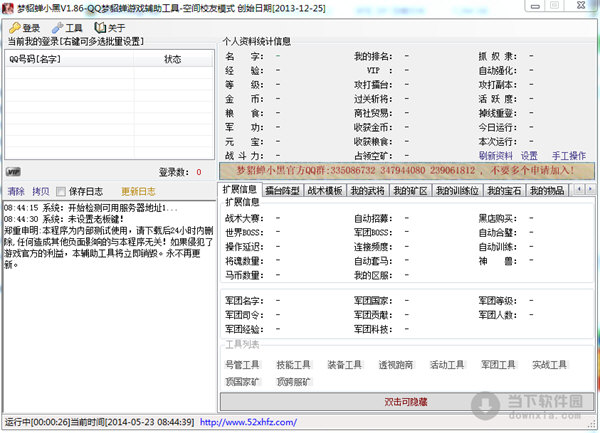Click the 状态 column header
Image resolution: width=600 pixels, height=433 pixels.
point(173,59)
